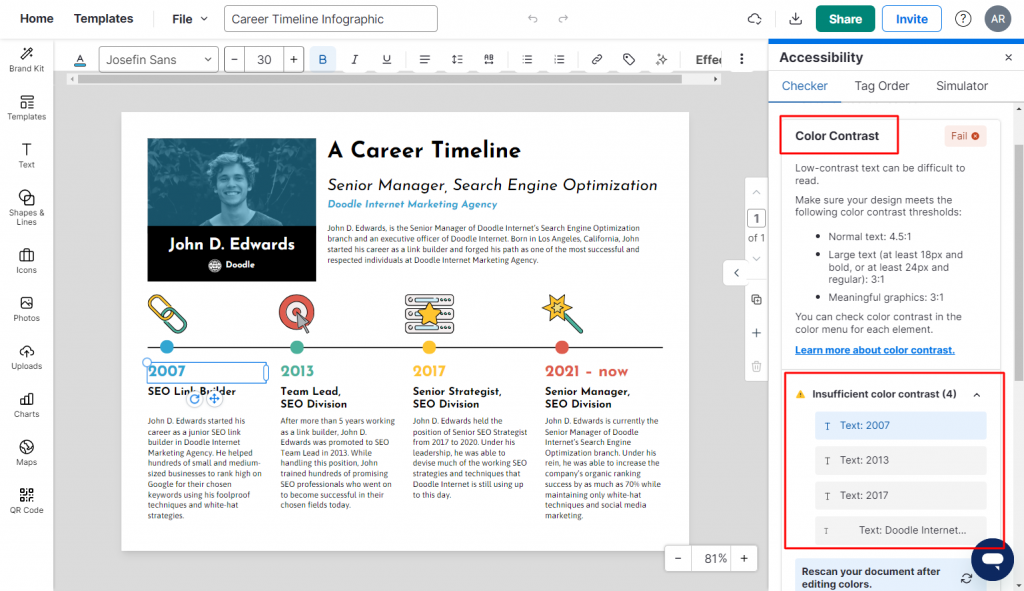Open the File menu dropdown

point(189,19)
